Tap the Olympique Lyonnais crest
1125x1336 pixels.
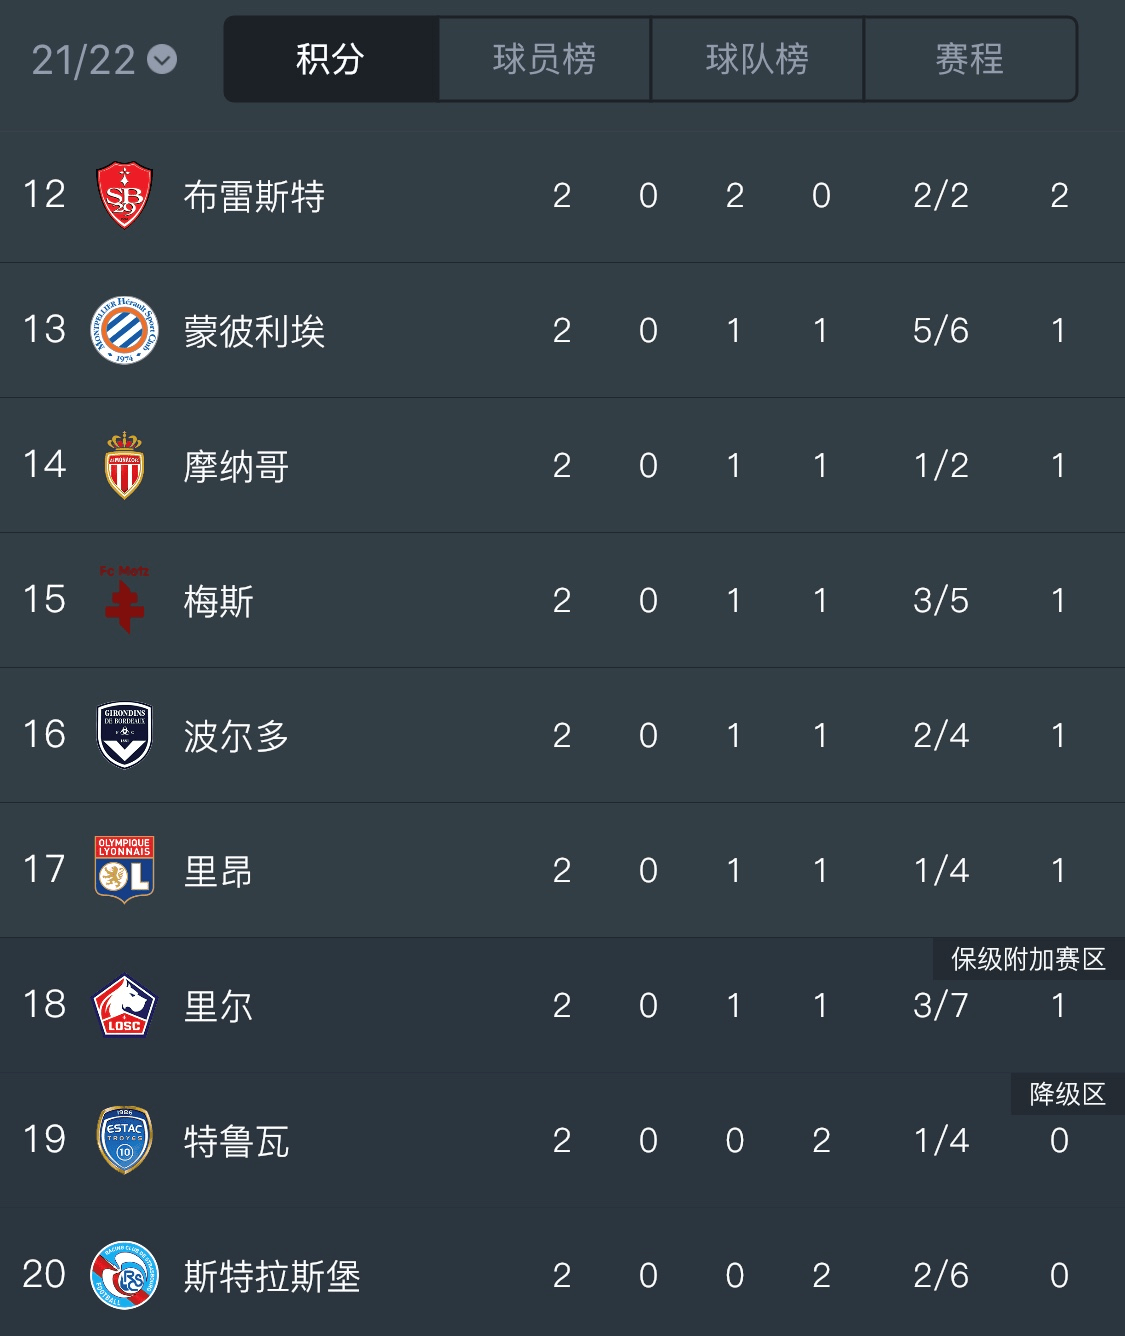(124, 870)
